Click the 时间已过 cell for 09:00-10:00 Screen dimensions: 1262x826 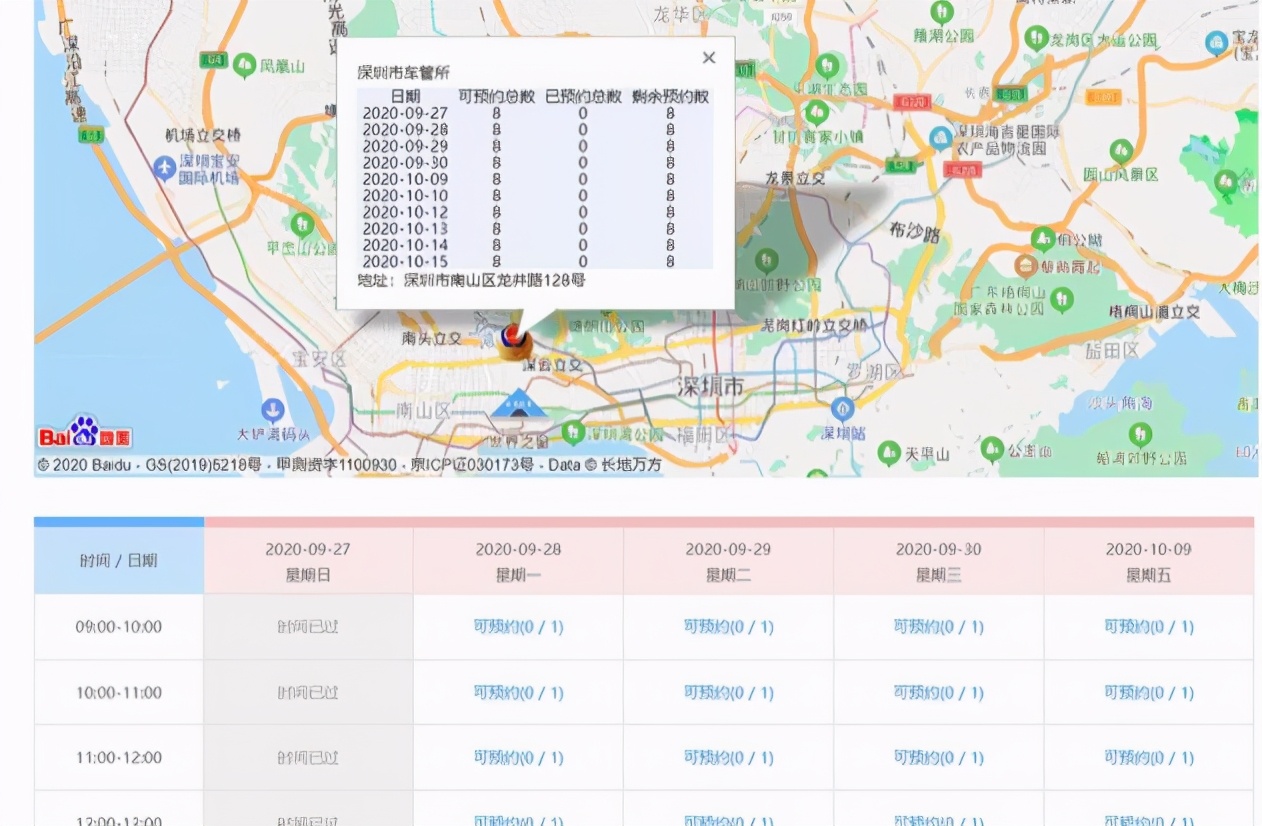coord(308,627)
